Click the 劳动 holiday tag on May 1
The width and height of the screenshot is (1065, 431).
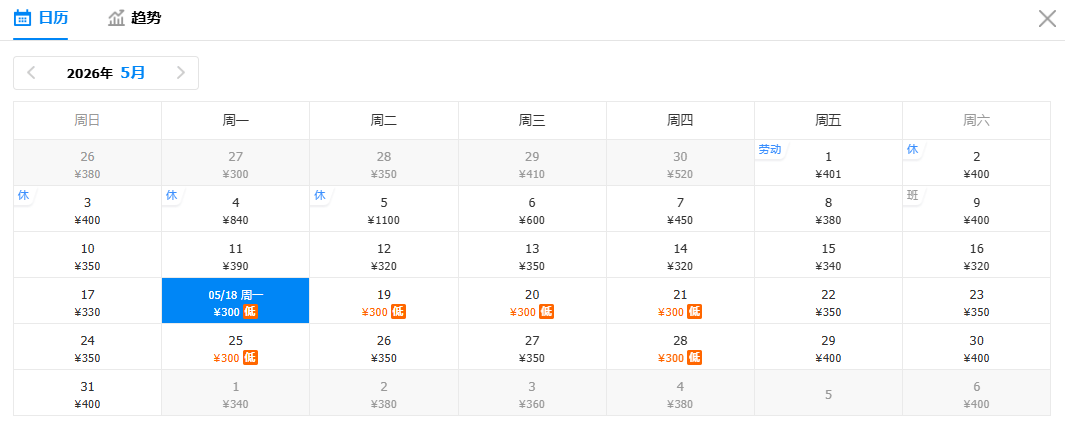[x=769, y=149]
